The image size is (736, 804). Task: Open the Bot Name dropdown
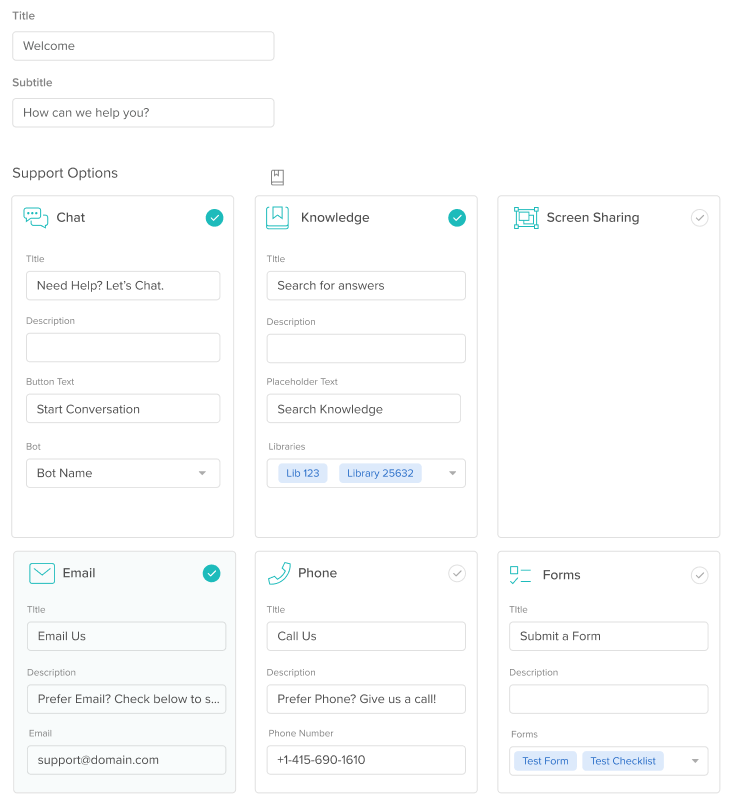pos(202,473)
